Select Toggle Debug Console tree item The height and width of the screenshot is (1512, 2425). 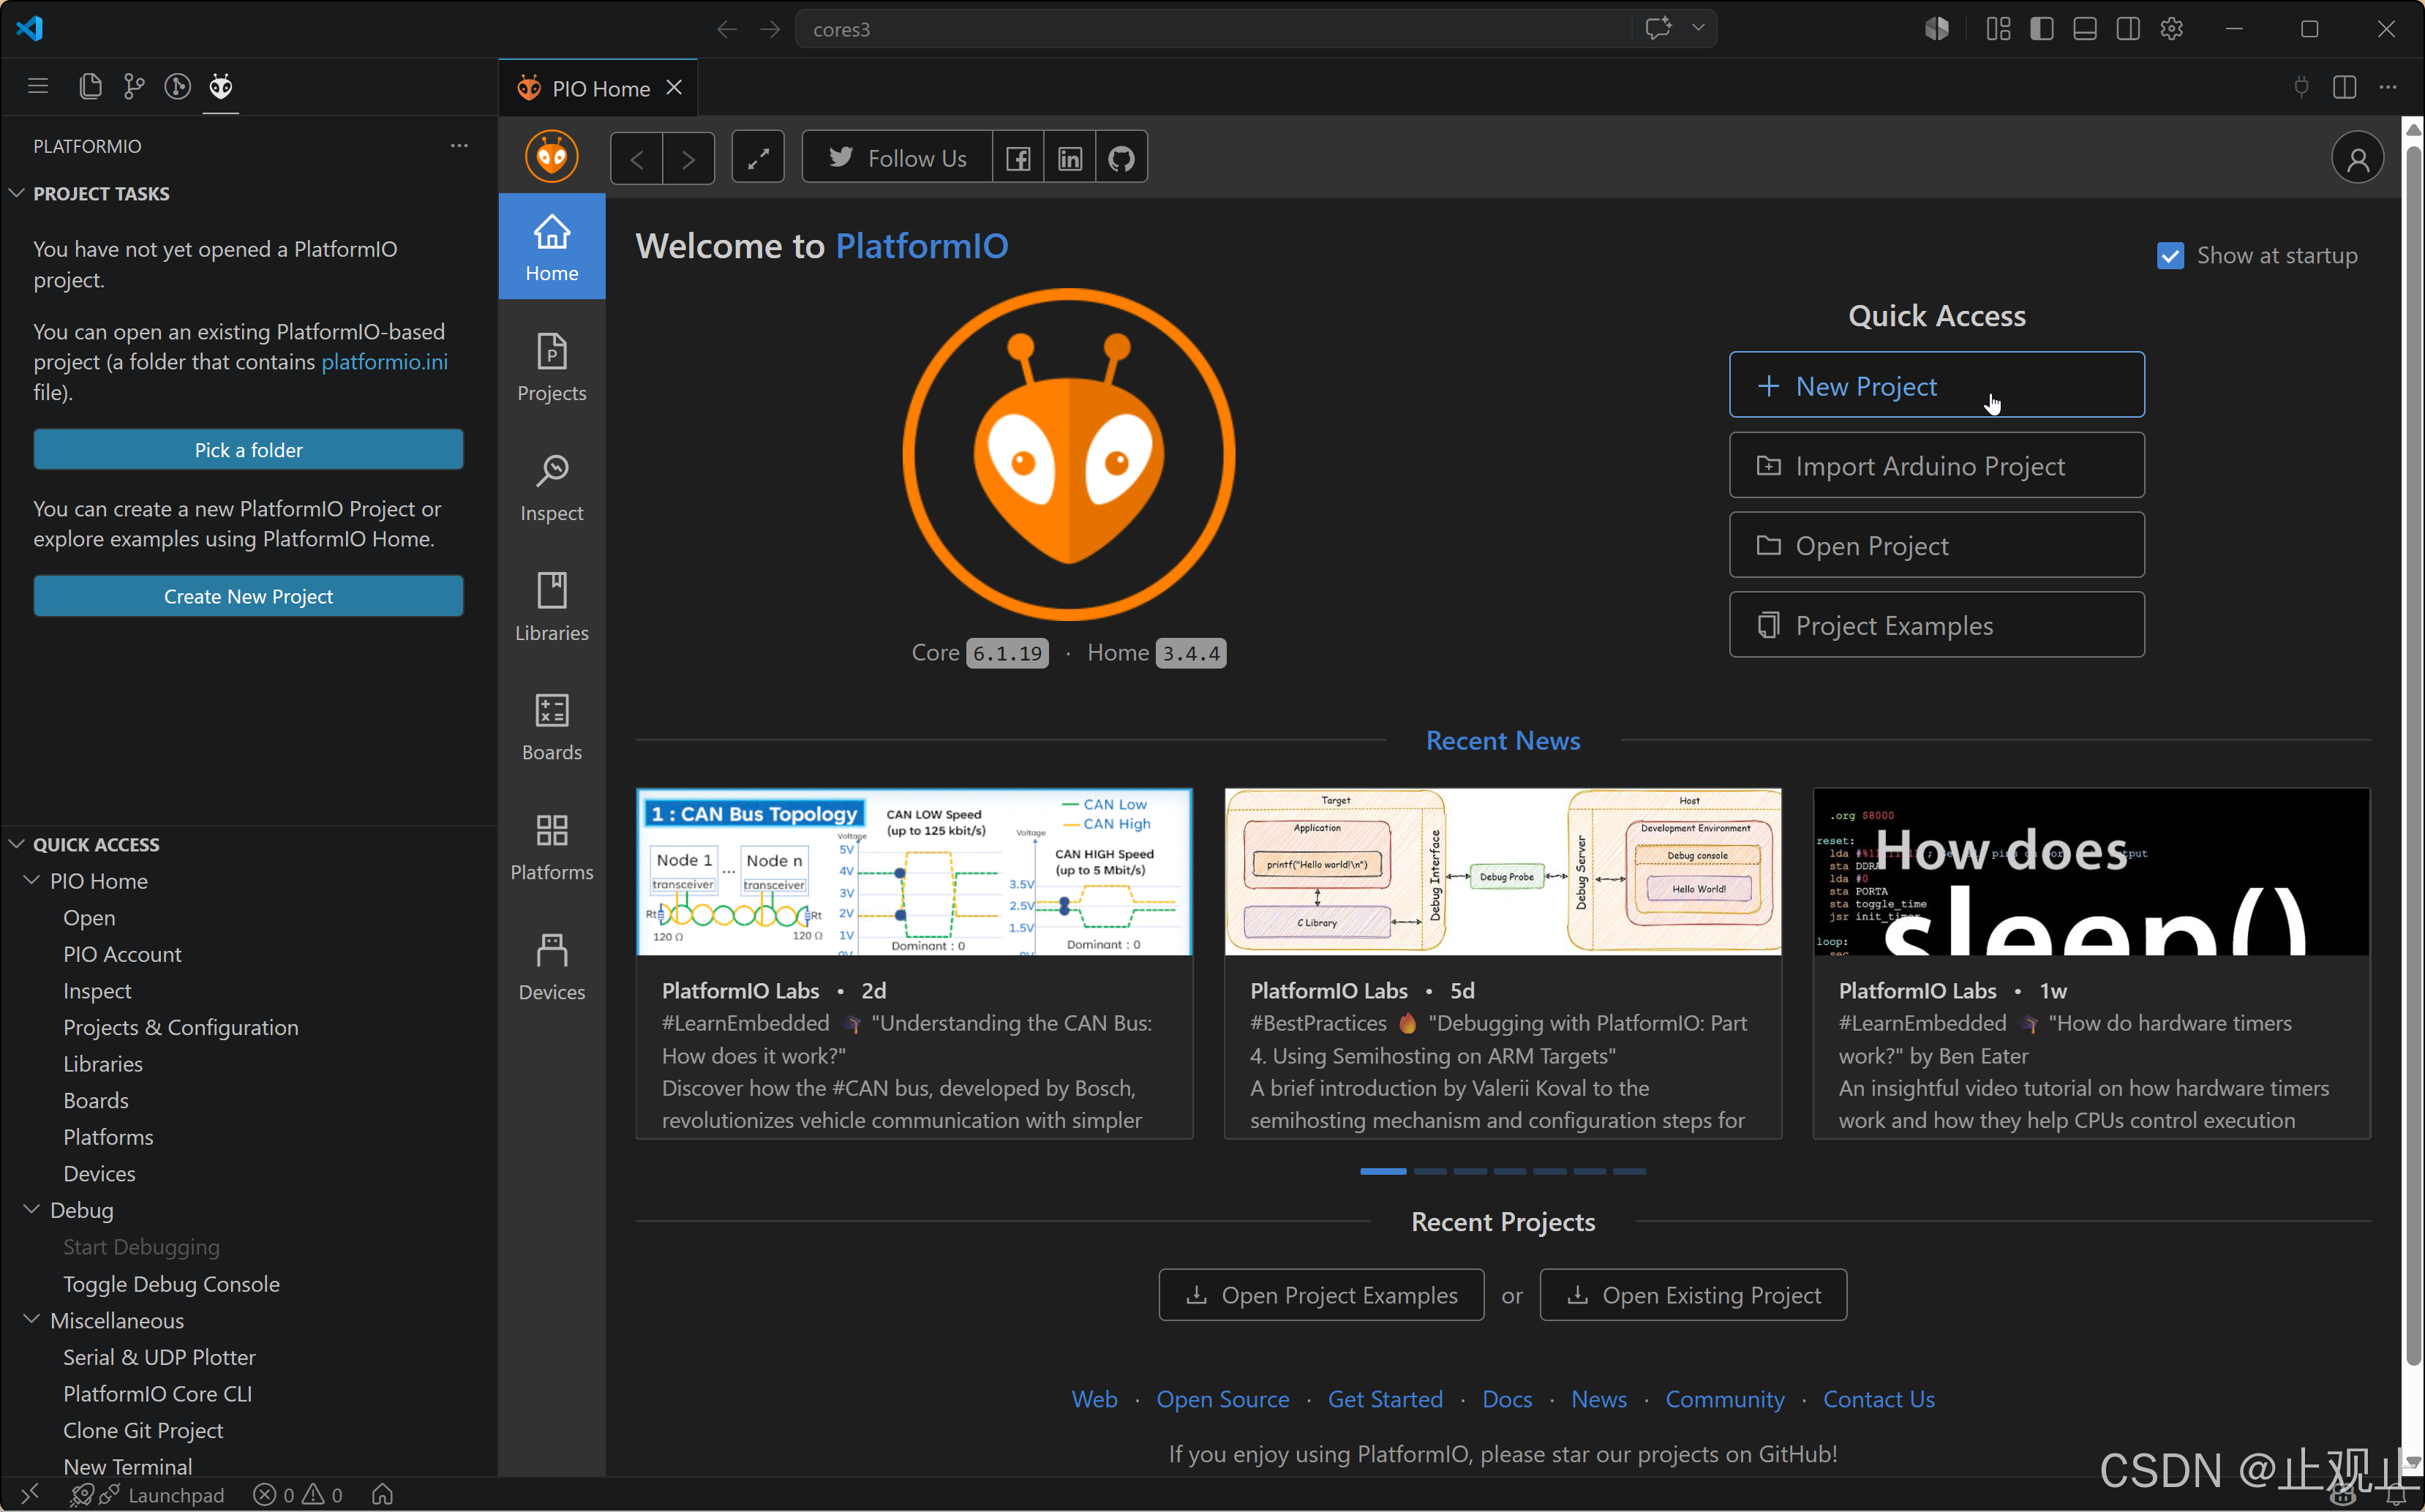pyautogui.click(x=171, y=1284)
